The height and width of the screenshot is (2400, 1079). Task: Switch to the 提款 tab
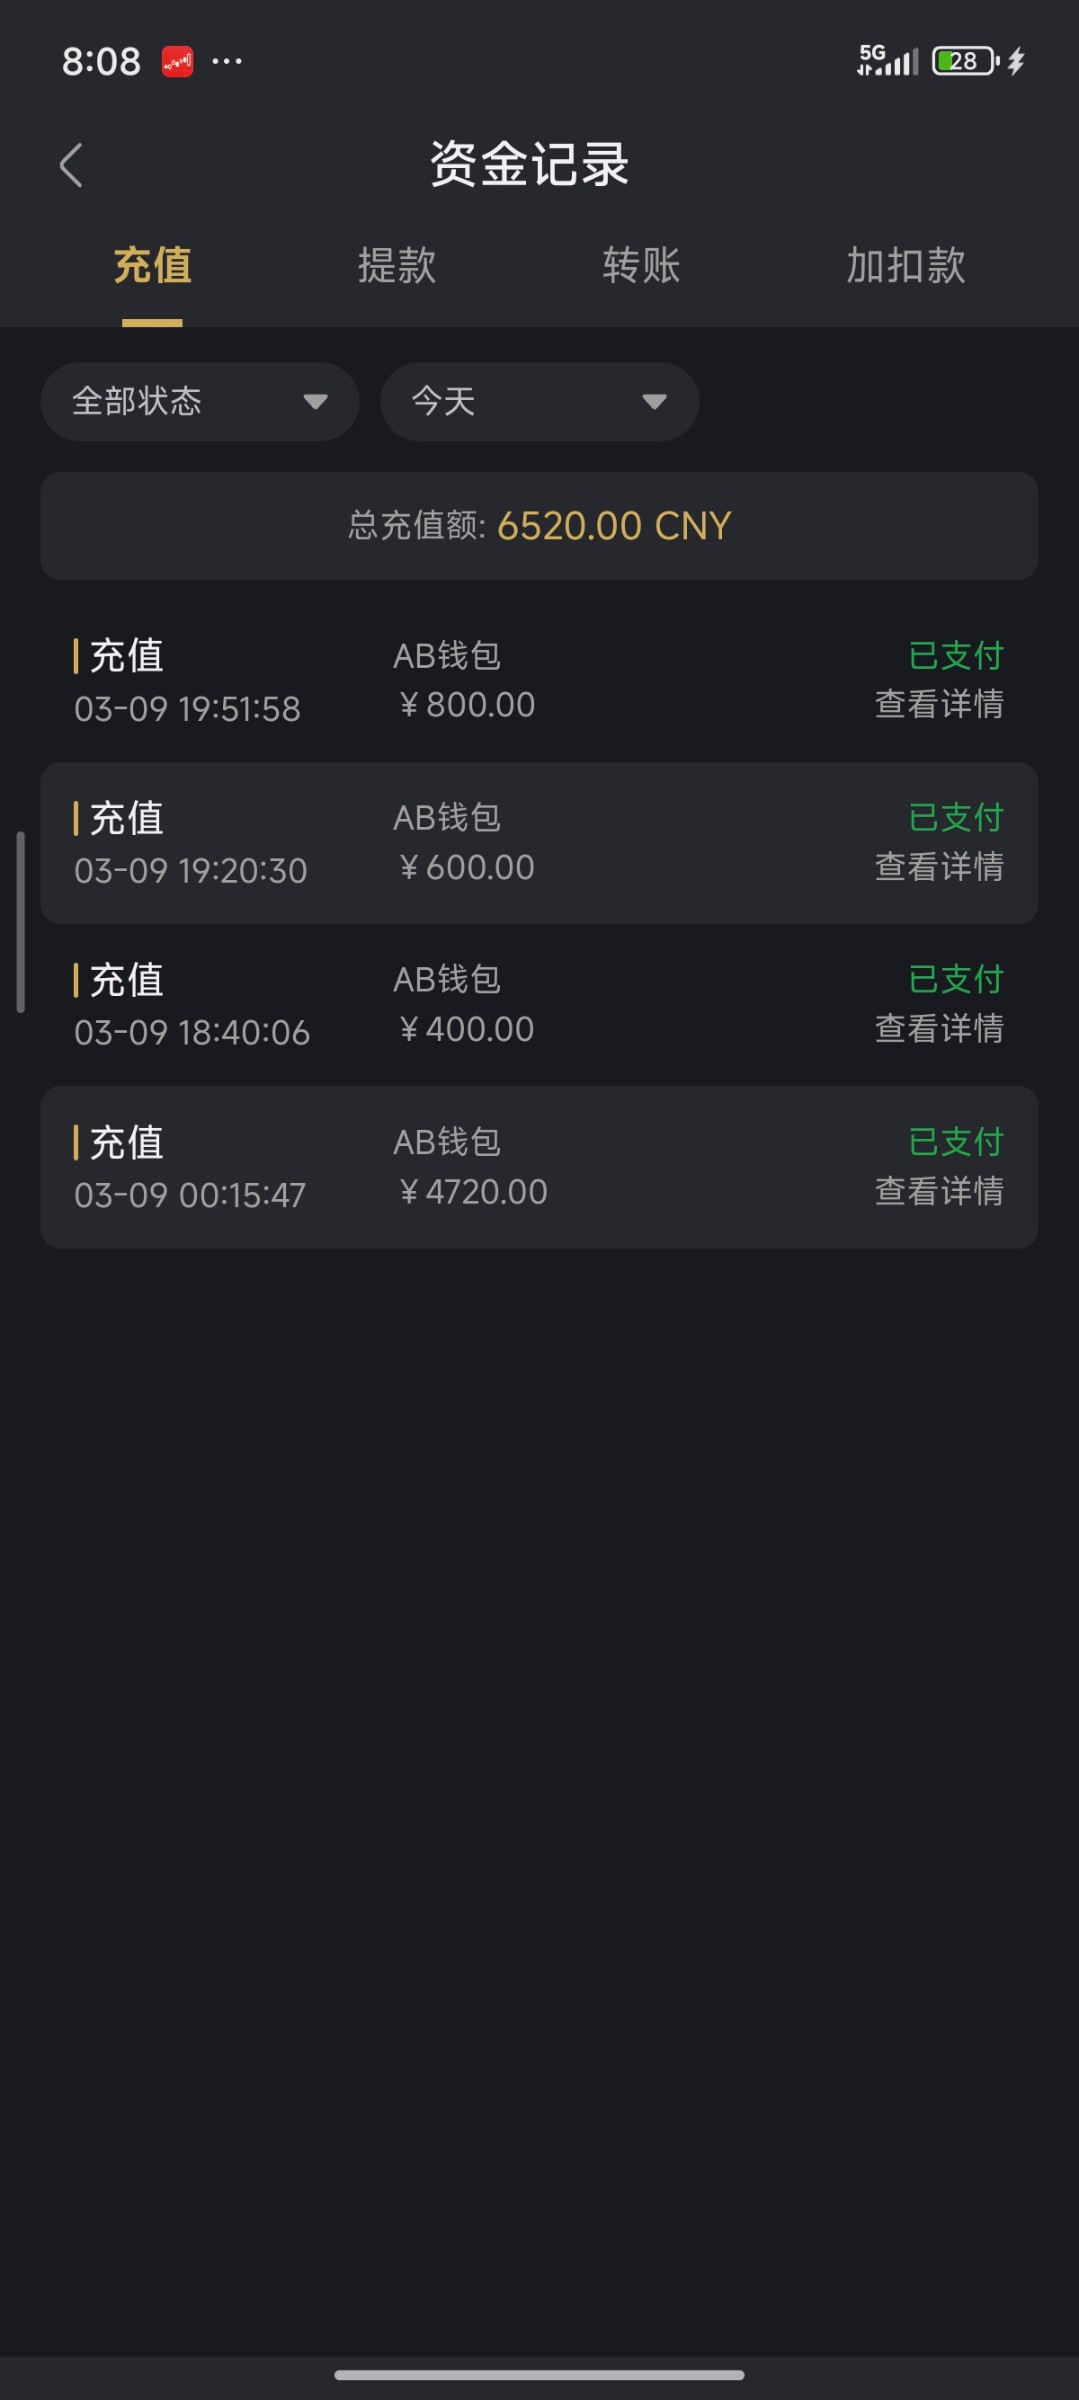pos(397,266)
